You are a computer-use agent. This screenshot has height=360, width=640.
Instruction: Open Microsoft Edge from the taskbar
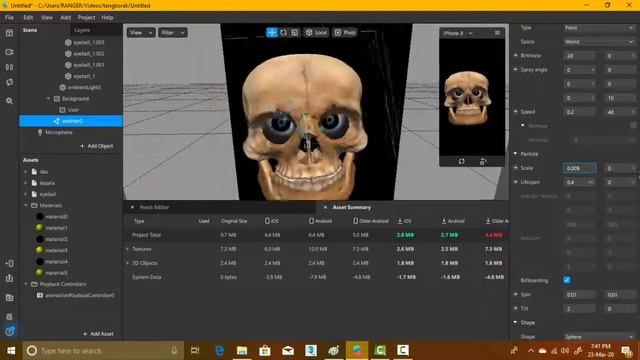[219, 351]
